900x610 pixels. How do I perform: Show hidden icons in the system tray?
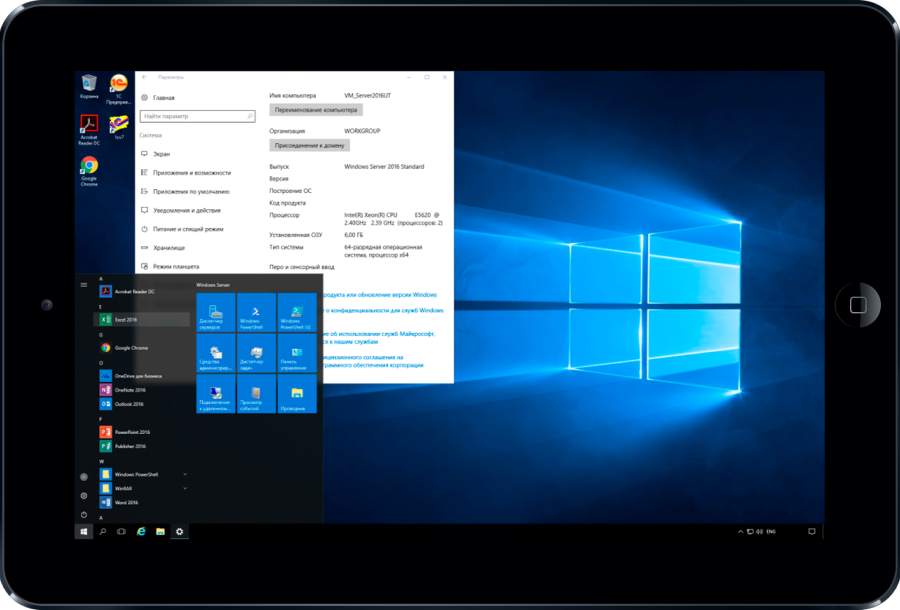tap(739, 532)
